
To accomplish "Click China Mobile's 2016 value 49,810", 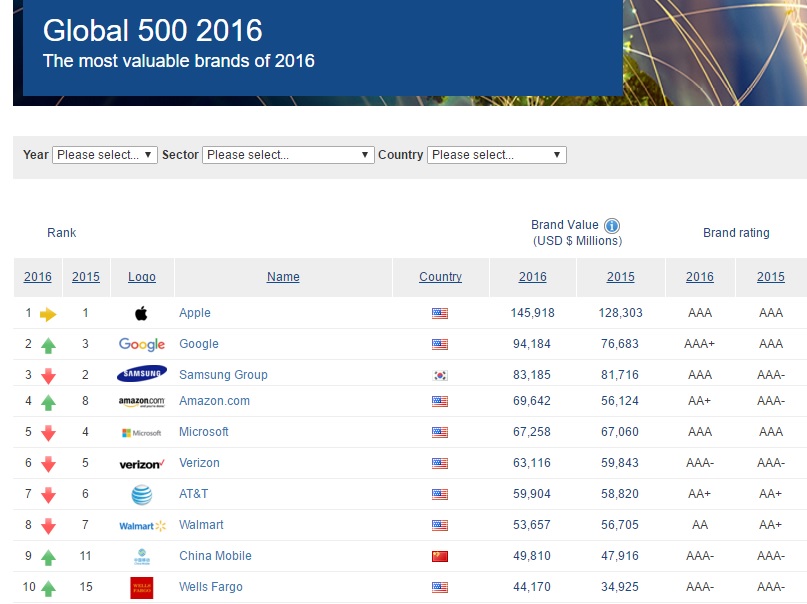I will (532, 556).
